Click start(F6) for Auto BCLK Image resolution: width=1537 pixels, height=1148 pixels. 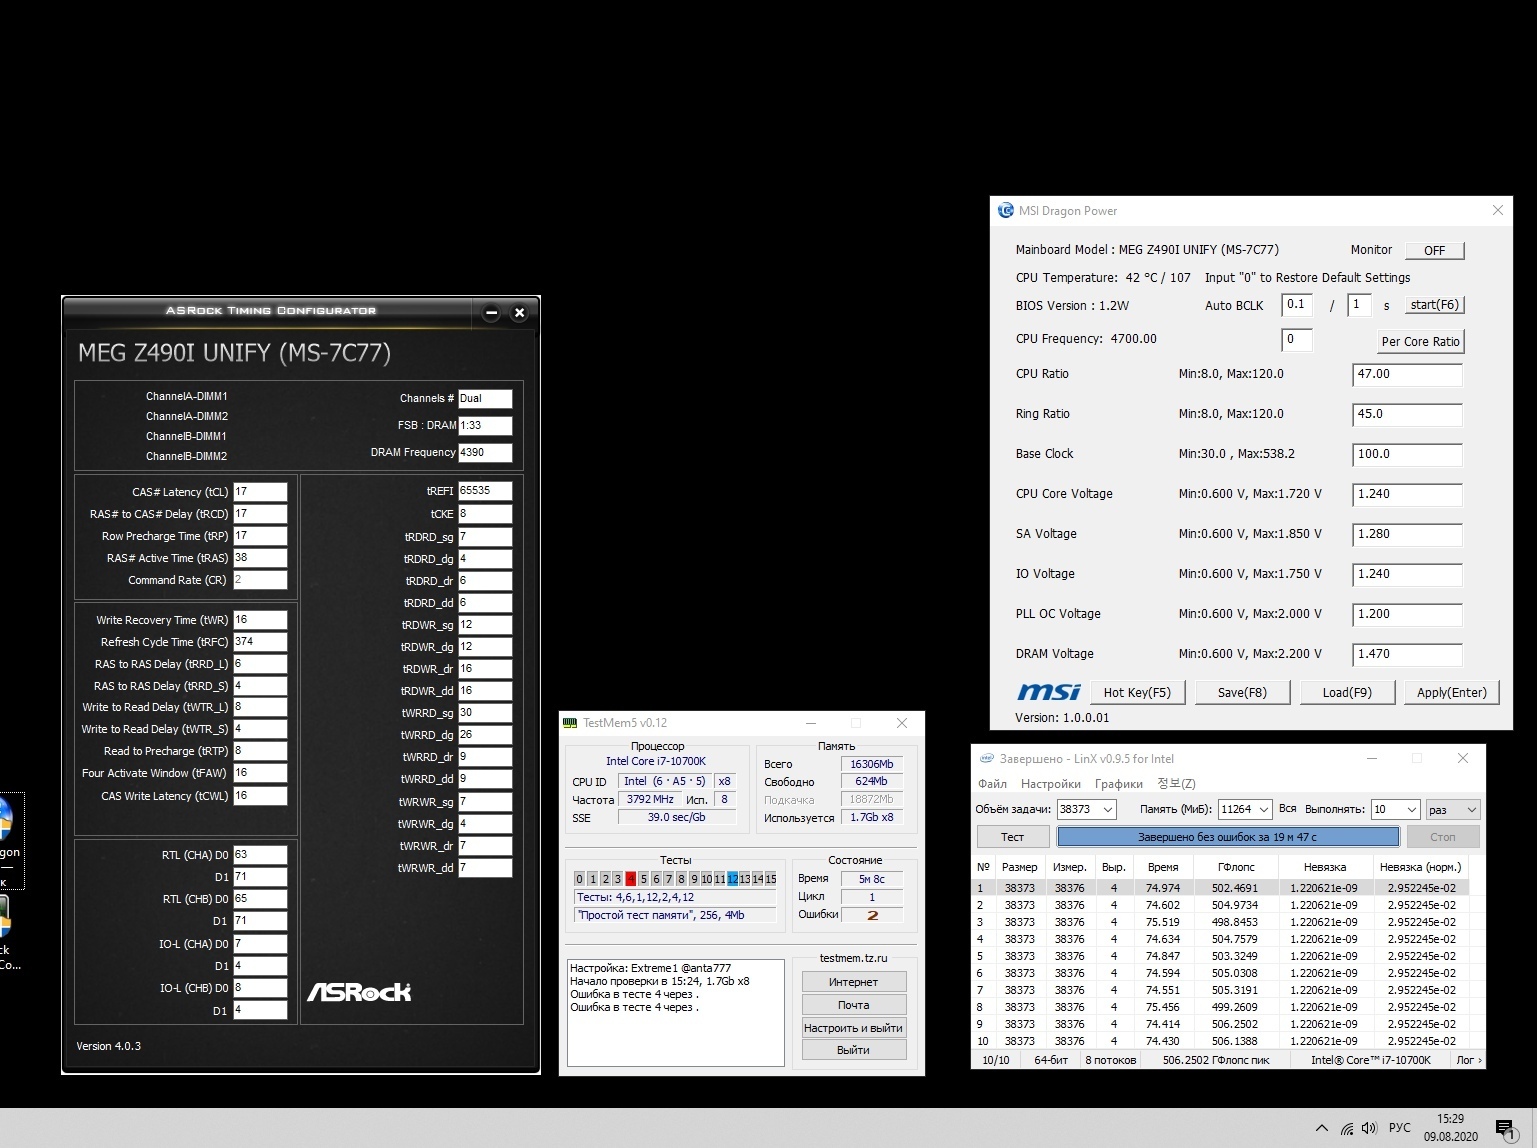(1434, 305)
